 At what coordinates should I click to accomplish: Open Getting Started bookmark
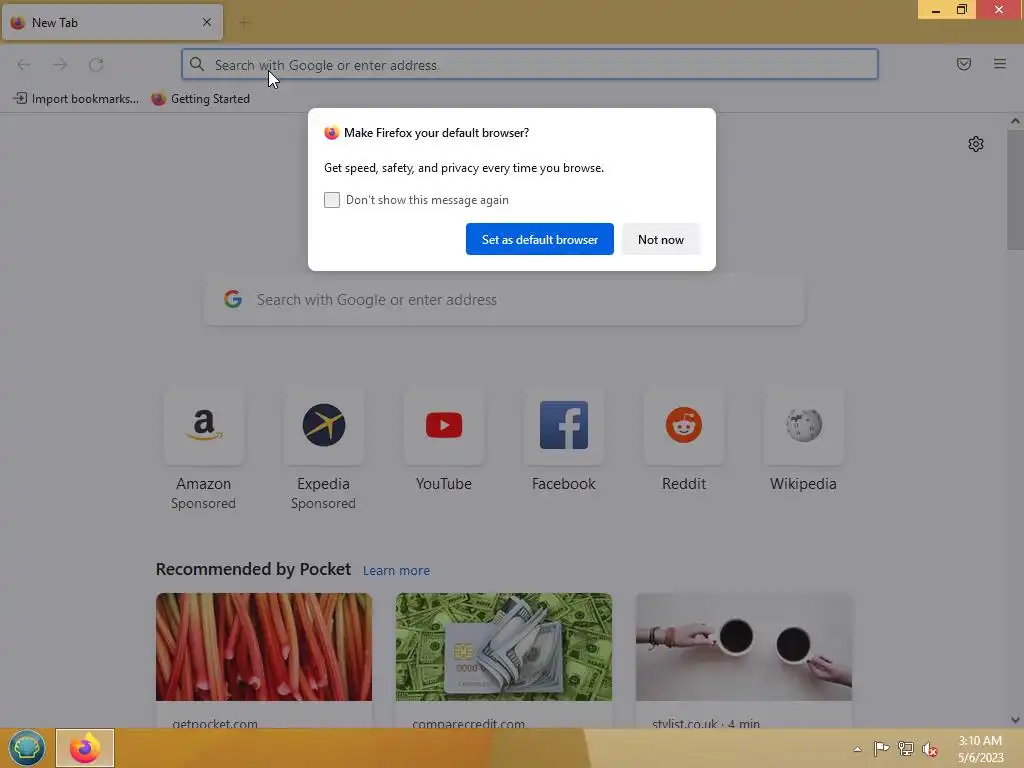200,99
